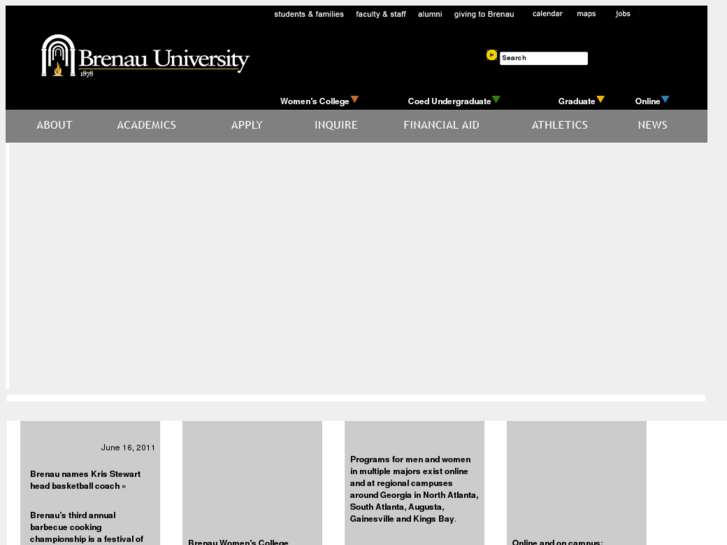Open the maps link
Image resolution: width=727 pixels, height=545 pixels.
coord(586,14)
